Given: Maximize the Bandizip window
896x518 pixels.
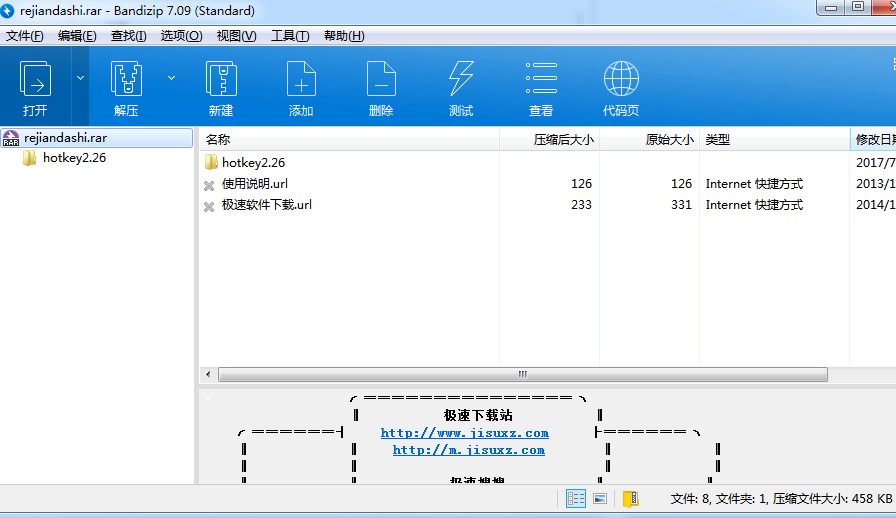Looking at the screenshot, I should click(858, 7).
